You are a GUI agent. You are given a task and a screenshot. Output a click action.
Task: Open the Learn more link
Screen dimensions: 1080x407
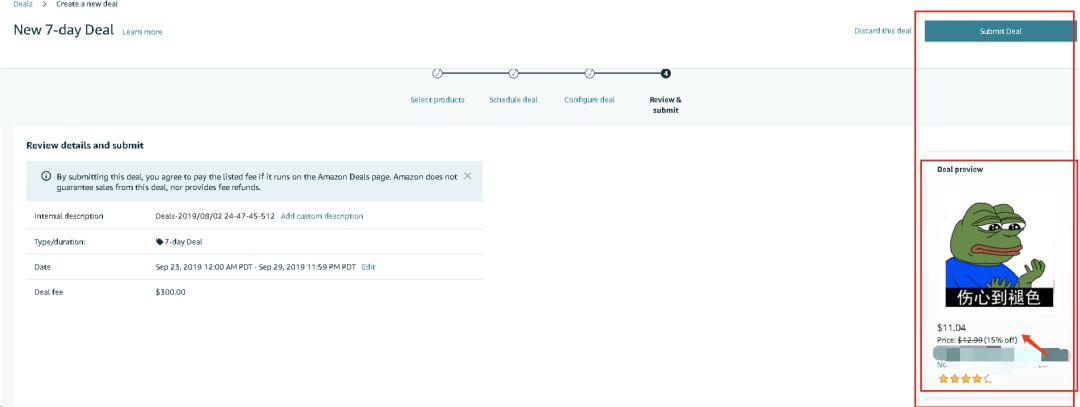click(x=143, y=32)
